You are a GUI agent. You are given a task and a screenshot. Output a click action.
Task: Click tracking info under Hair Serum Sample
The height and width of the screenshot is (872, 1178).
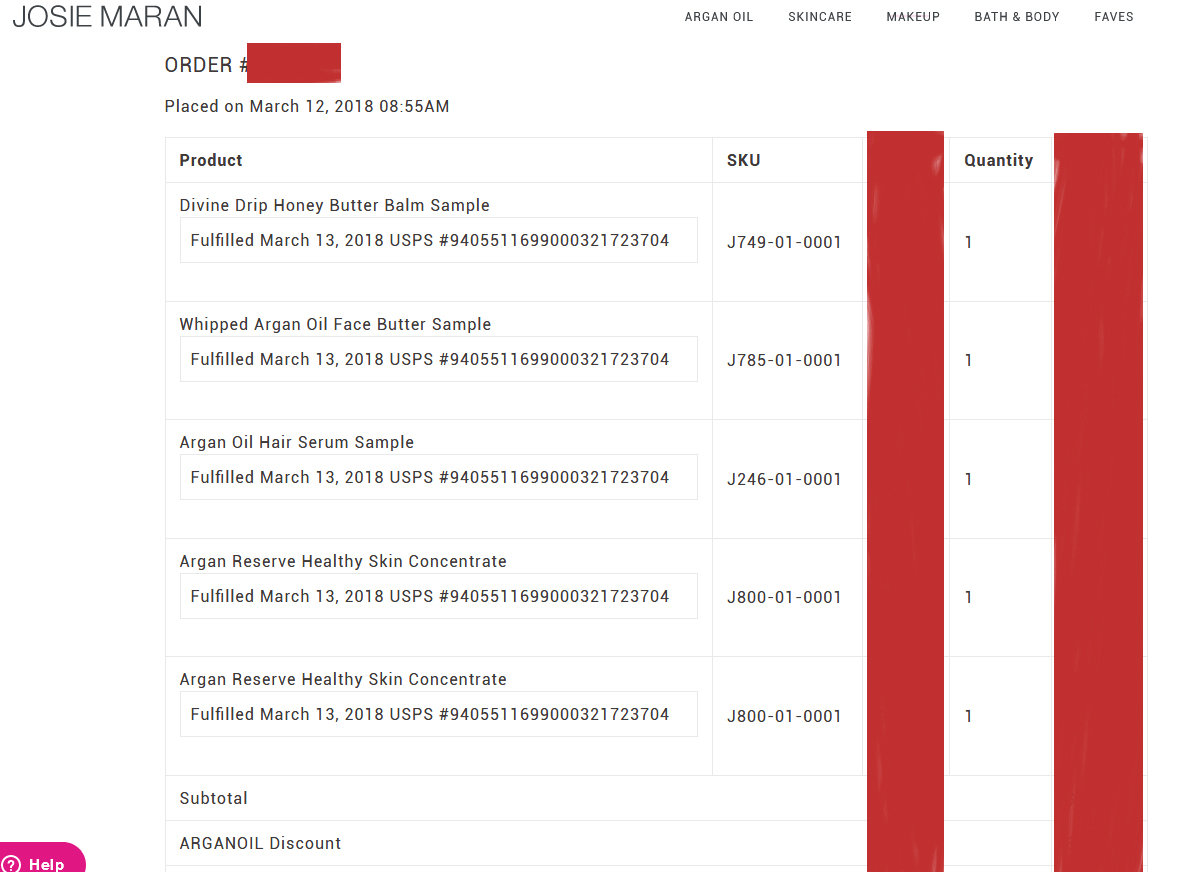(430, 478)
